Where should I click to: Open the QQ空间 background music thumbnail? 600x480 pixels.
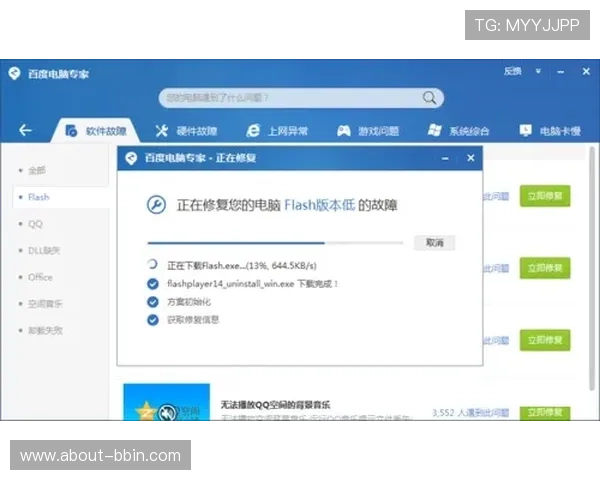click(x=166, y=402)
